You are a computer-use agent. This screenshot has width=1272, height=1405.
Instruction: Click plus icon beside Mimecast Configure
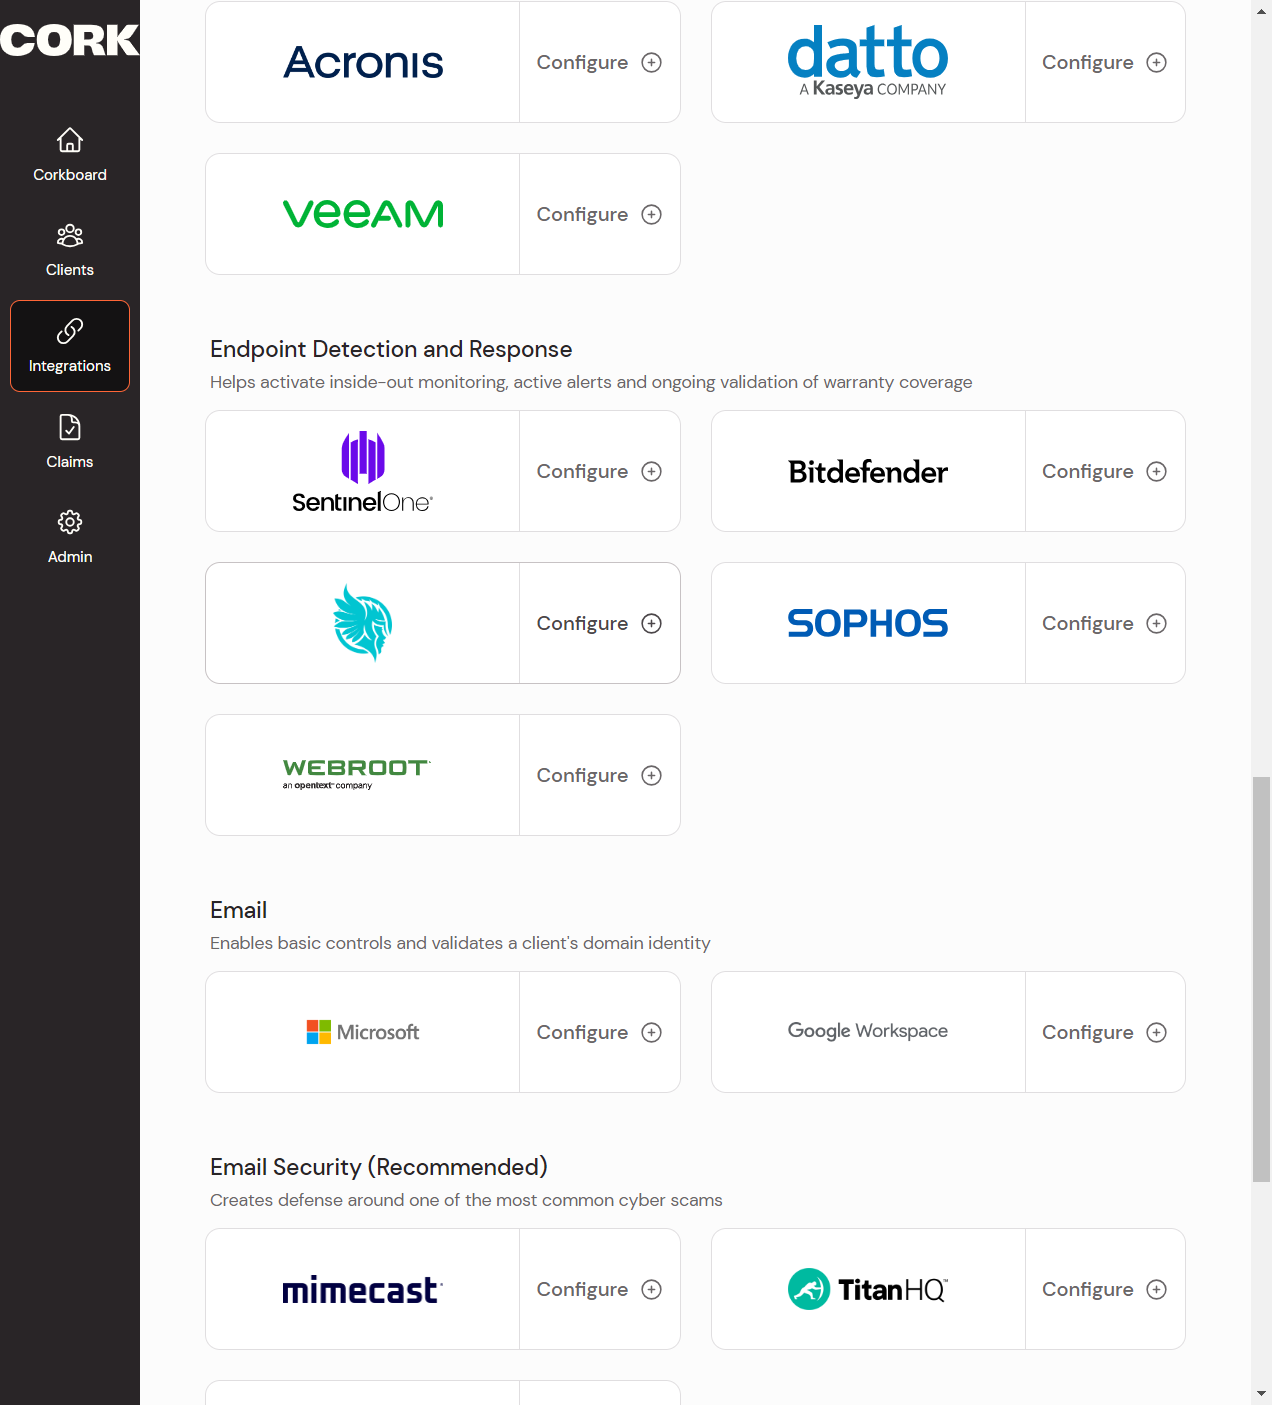[x=652, y=1289]
